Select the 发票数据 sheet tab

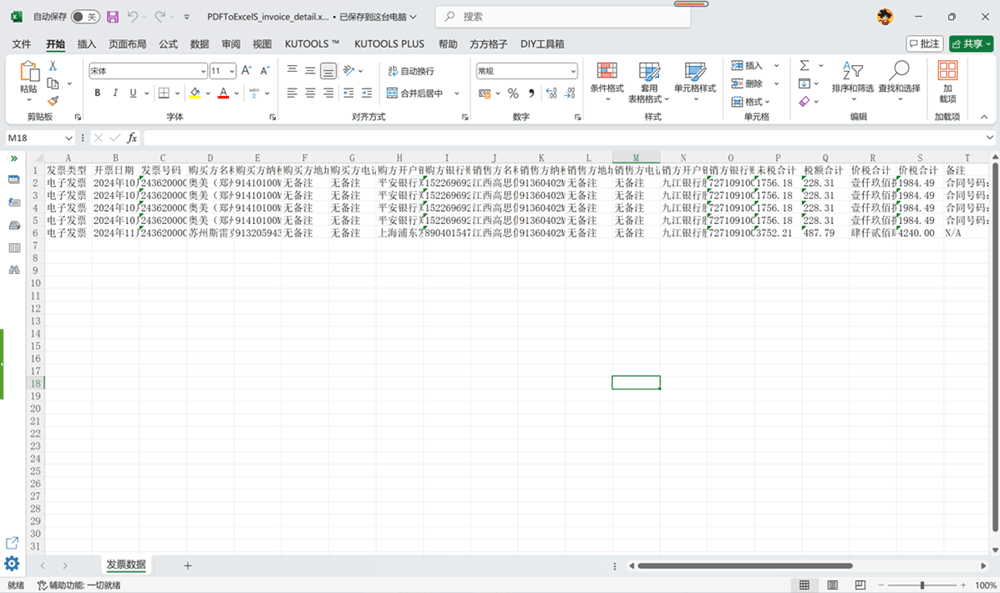pyautogui.click(x=126, y=564)
